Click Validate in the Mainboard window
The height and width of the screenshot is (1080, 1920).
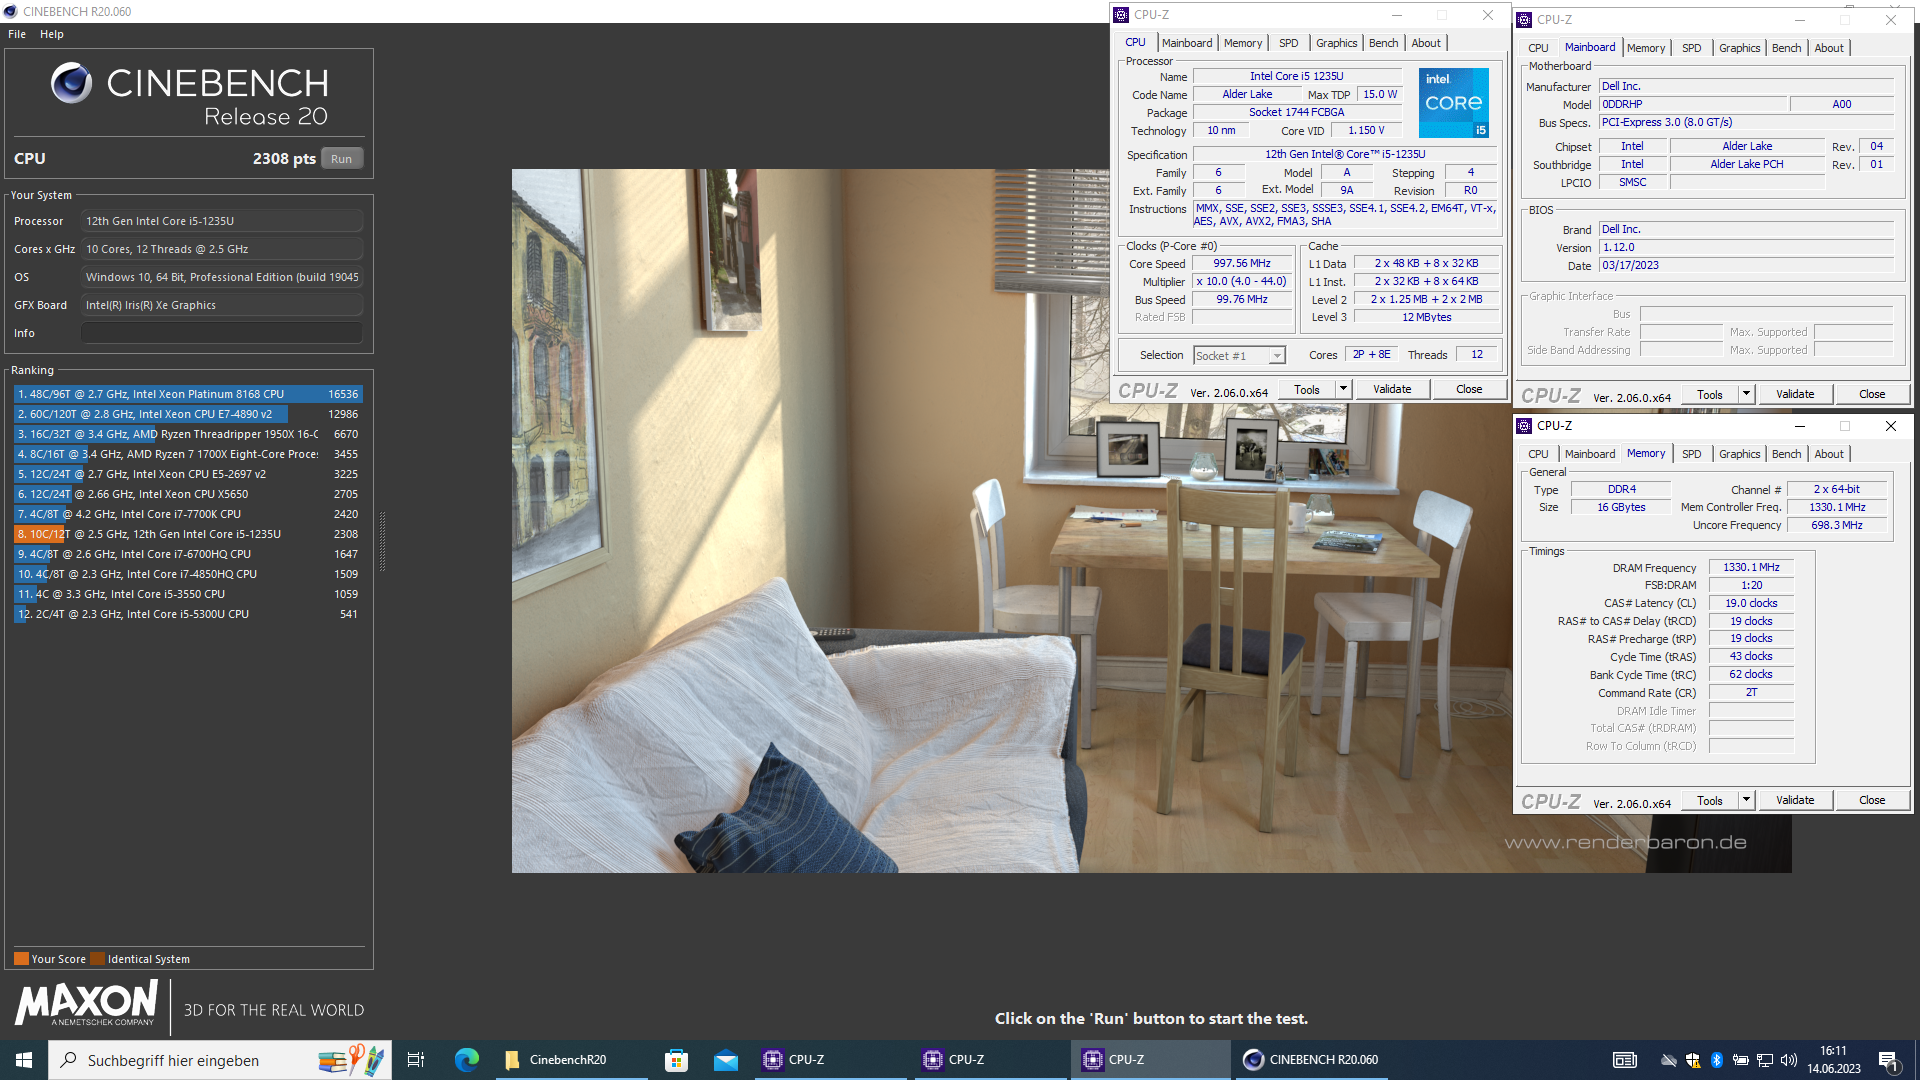1795,394
